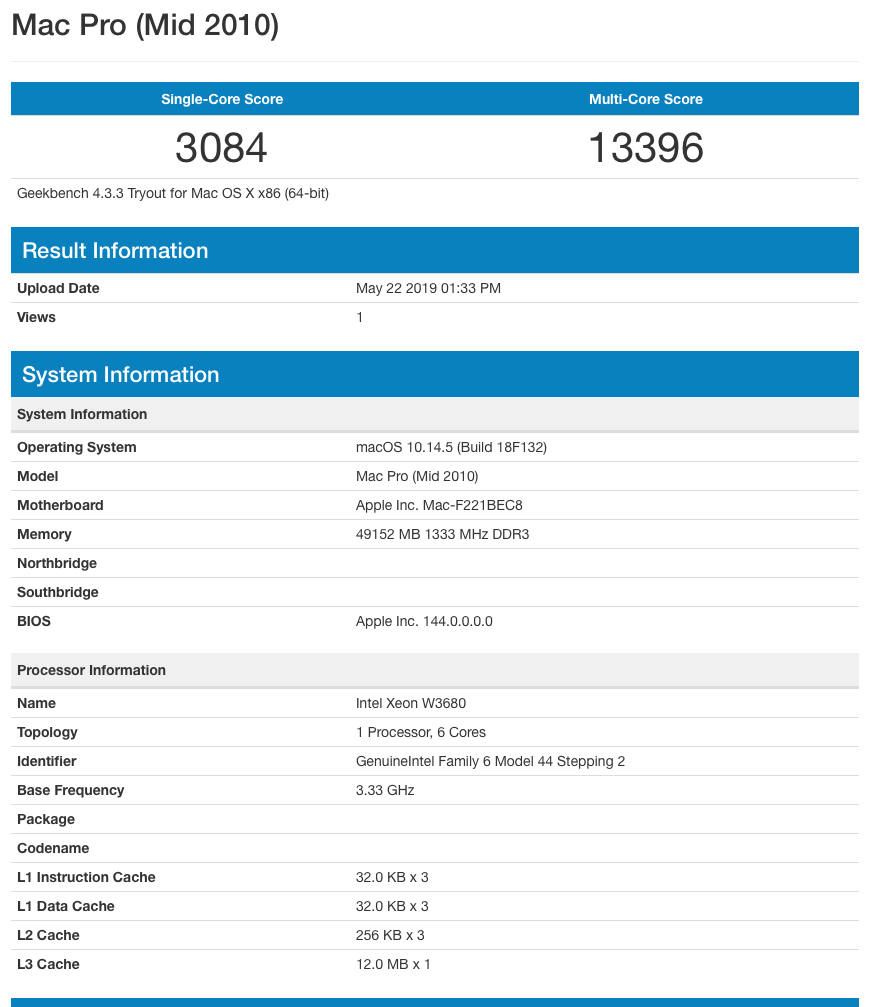
Task: Click the Motherboard row label
Action: coord(60,505)
